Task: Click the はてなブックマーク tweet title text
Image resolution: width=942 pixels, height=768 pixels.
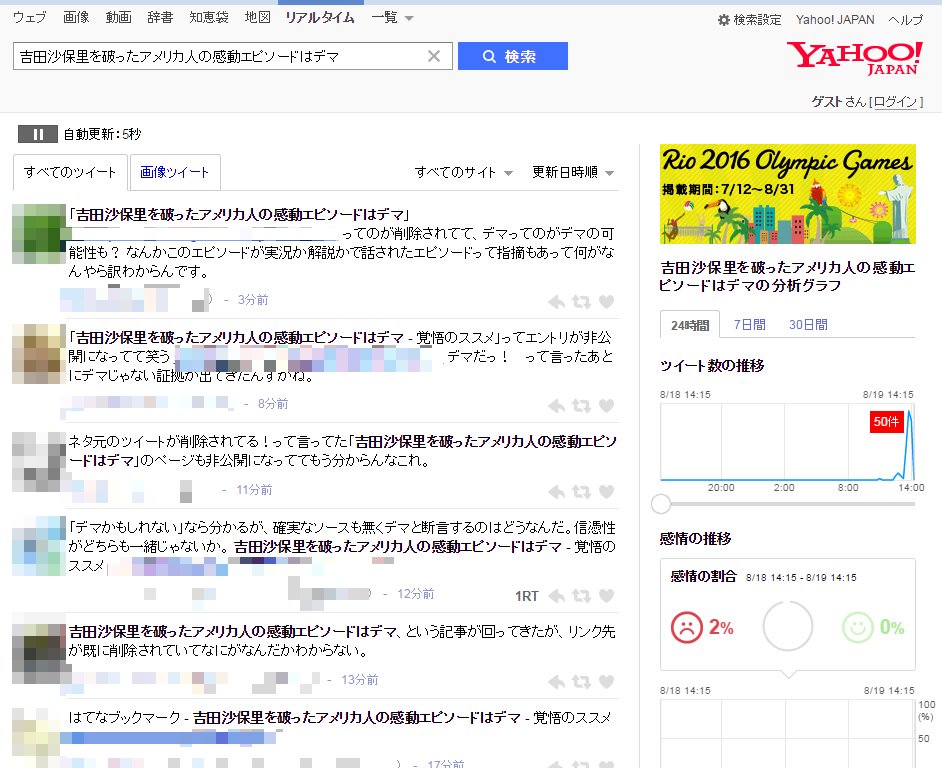Action: pyautogui.click(x=339, y=718)
